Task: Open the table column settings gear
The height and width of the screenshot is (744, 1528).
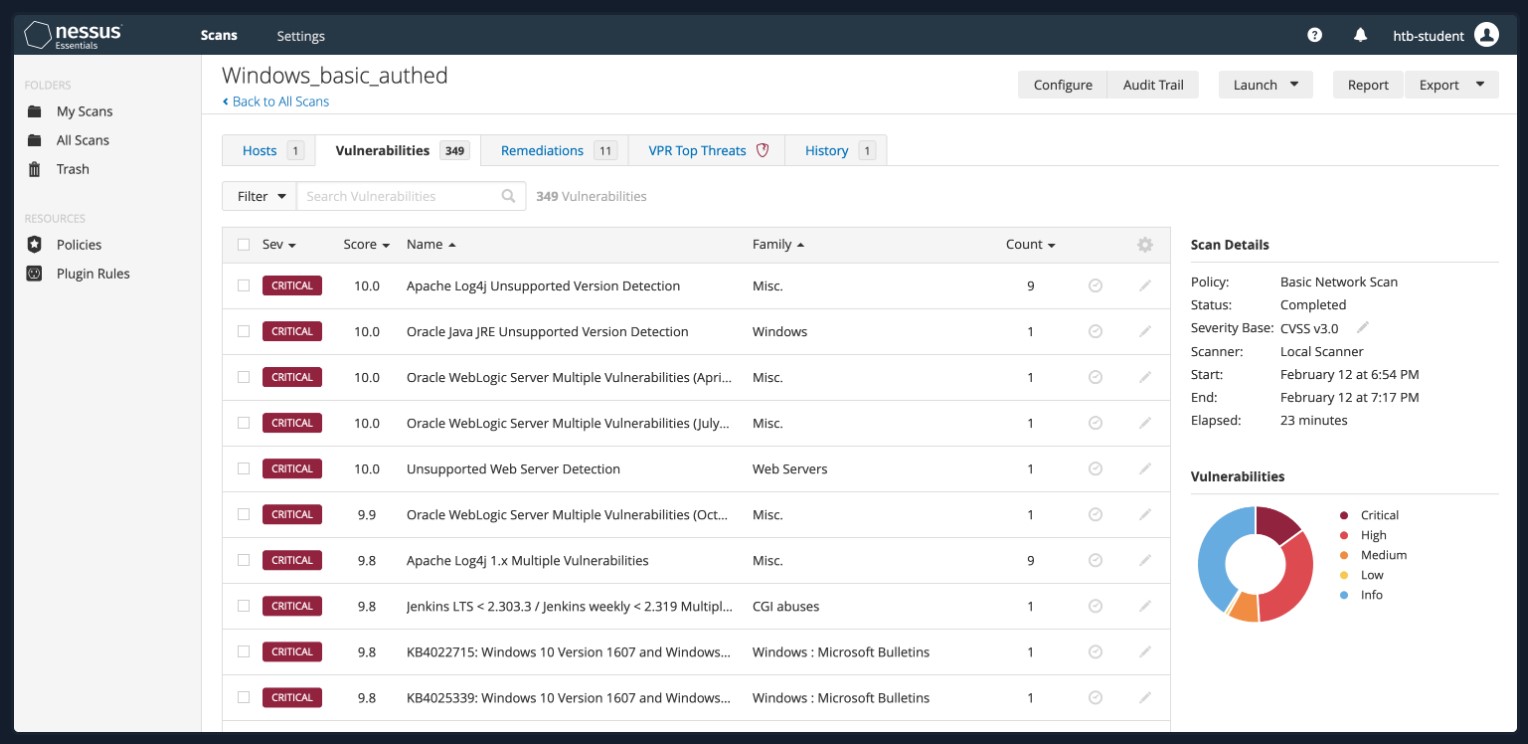Action: pyautogui.click(x=1145, y=244)
